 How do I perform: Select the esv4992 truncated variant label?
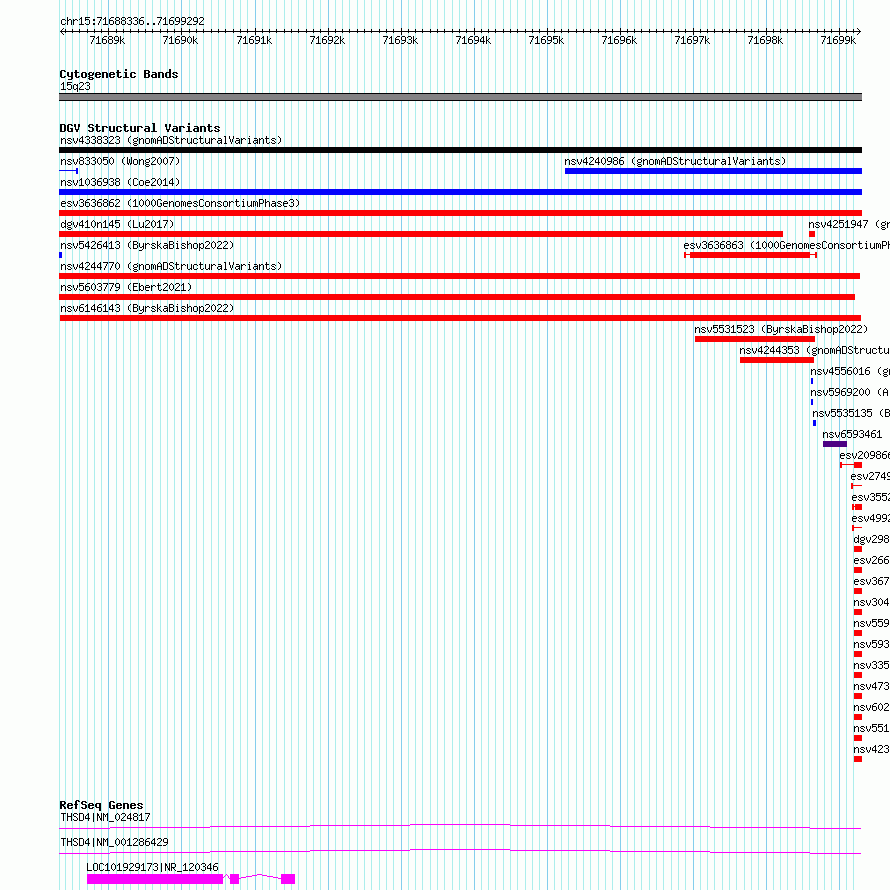[x=871, y=518]
